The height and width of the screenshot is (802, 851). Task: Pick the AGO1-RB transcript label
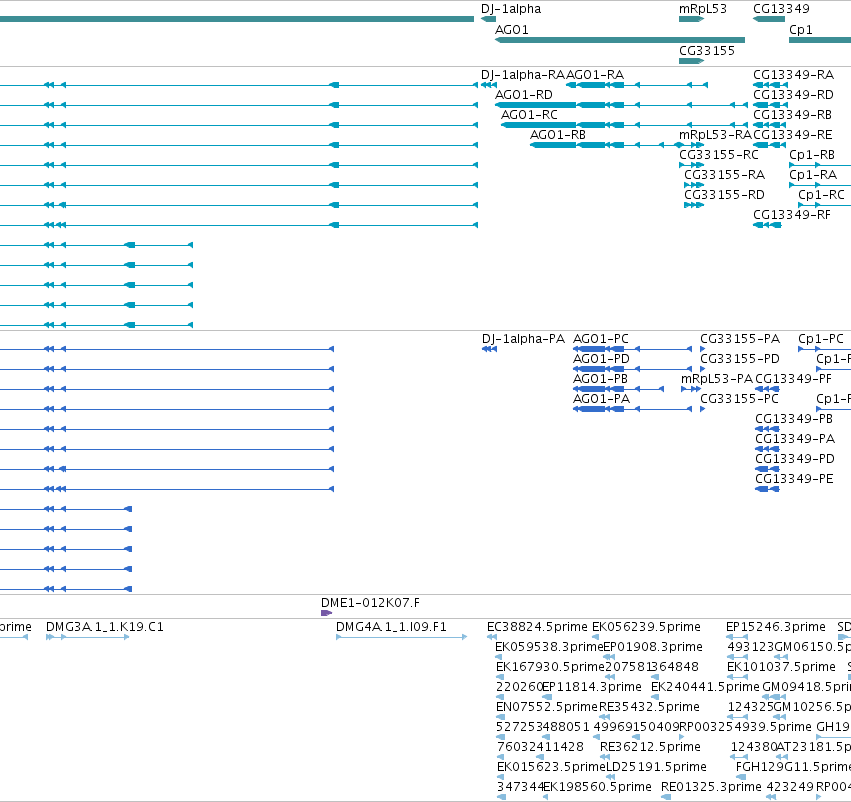coord(558,135)
